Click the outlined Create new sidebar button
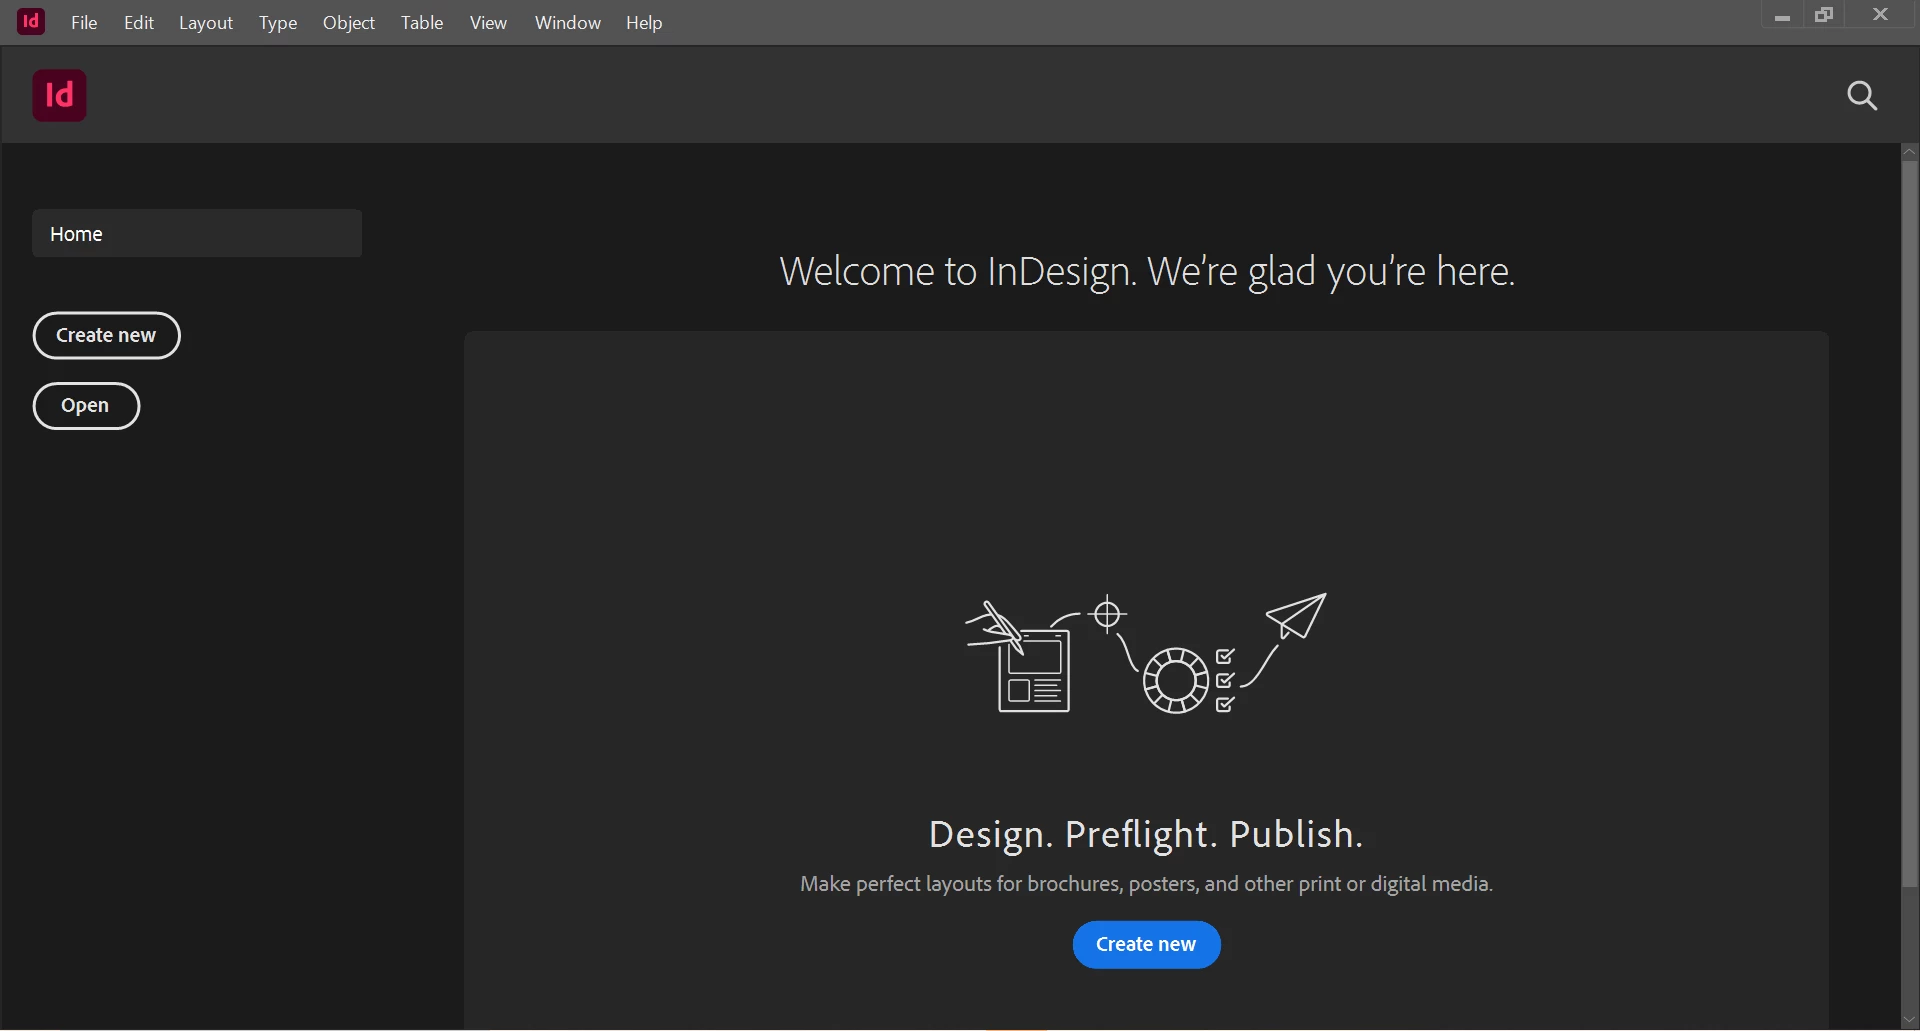 (x=107, y=336)
